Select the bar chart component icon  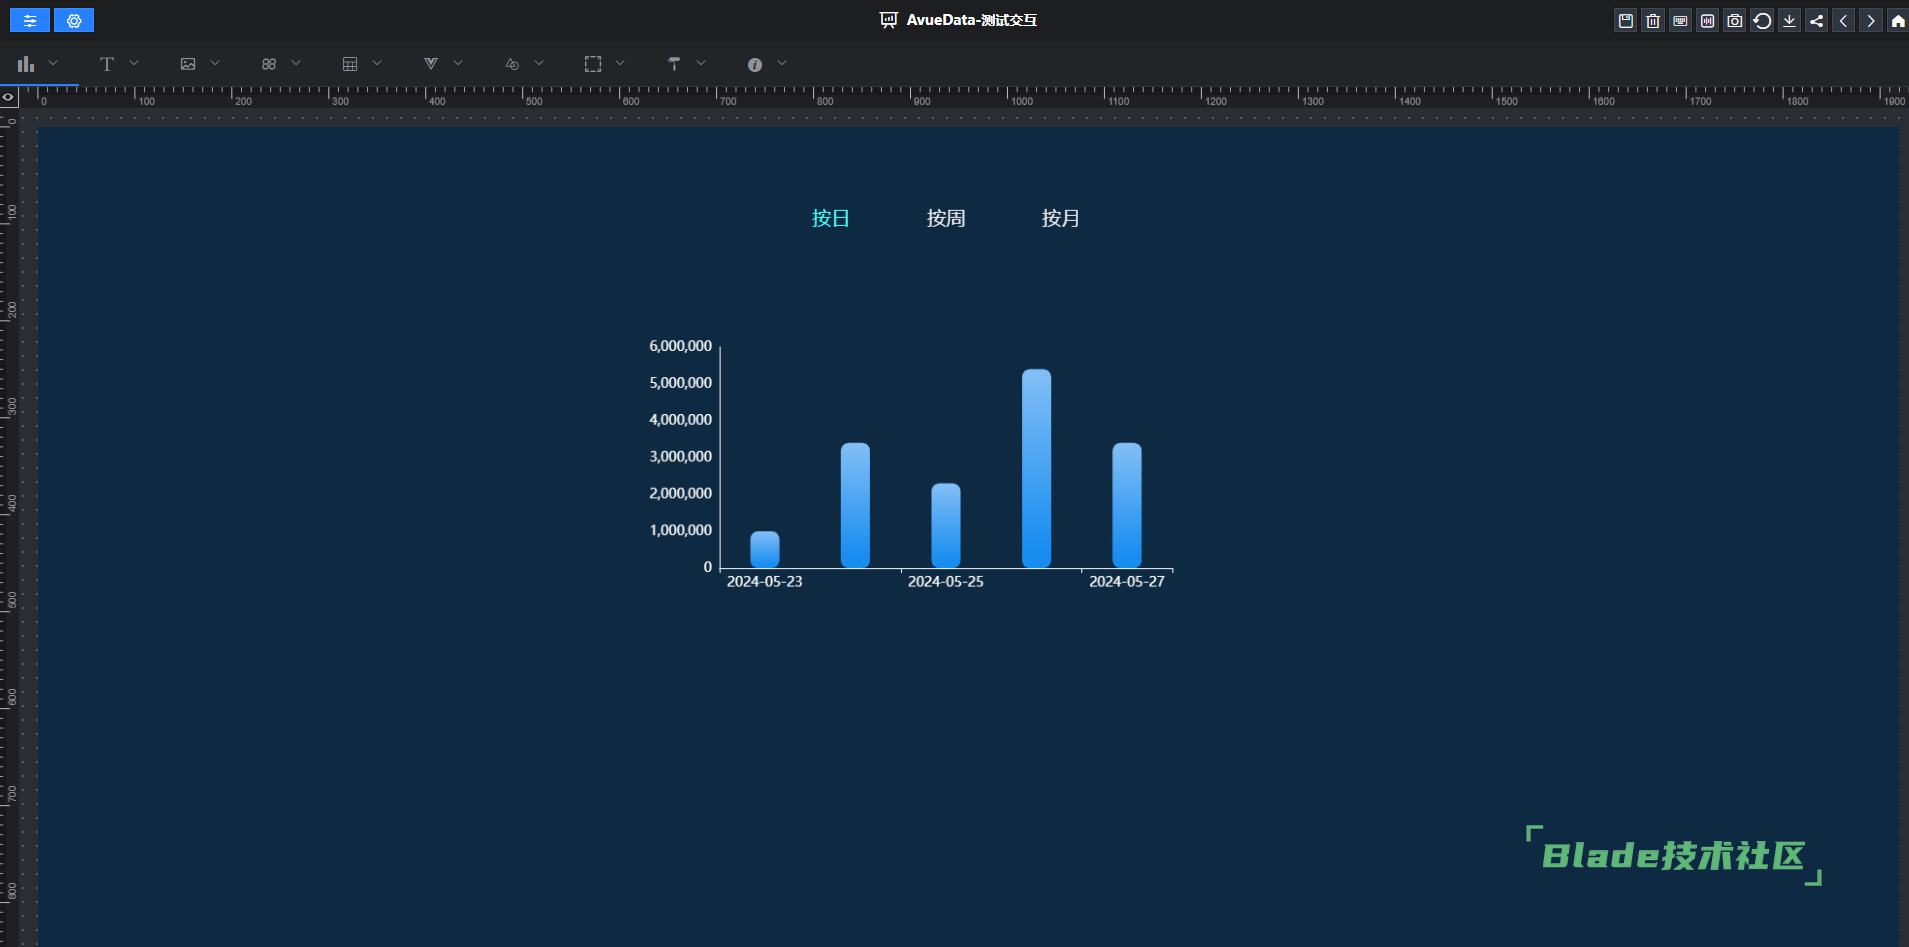click(26, 64)
